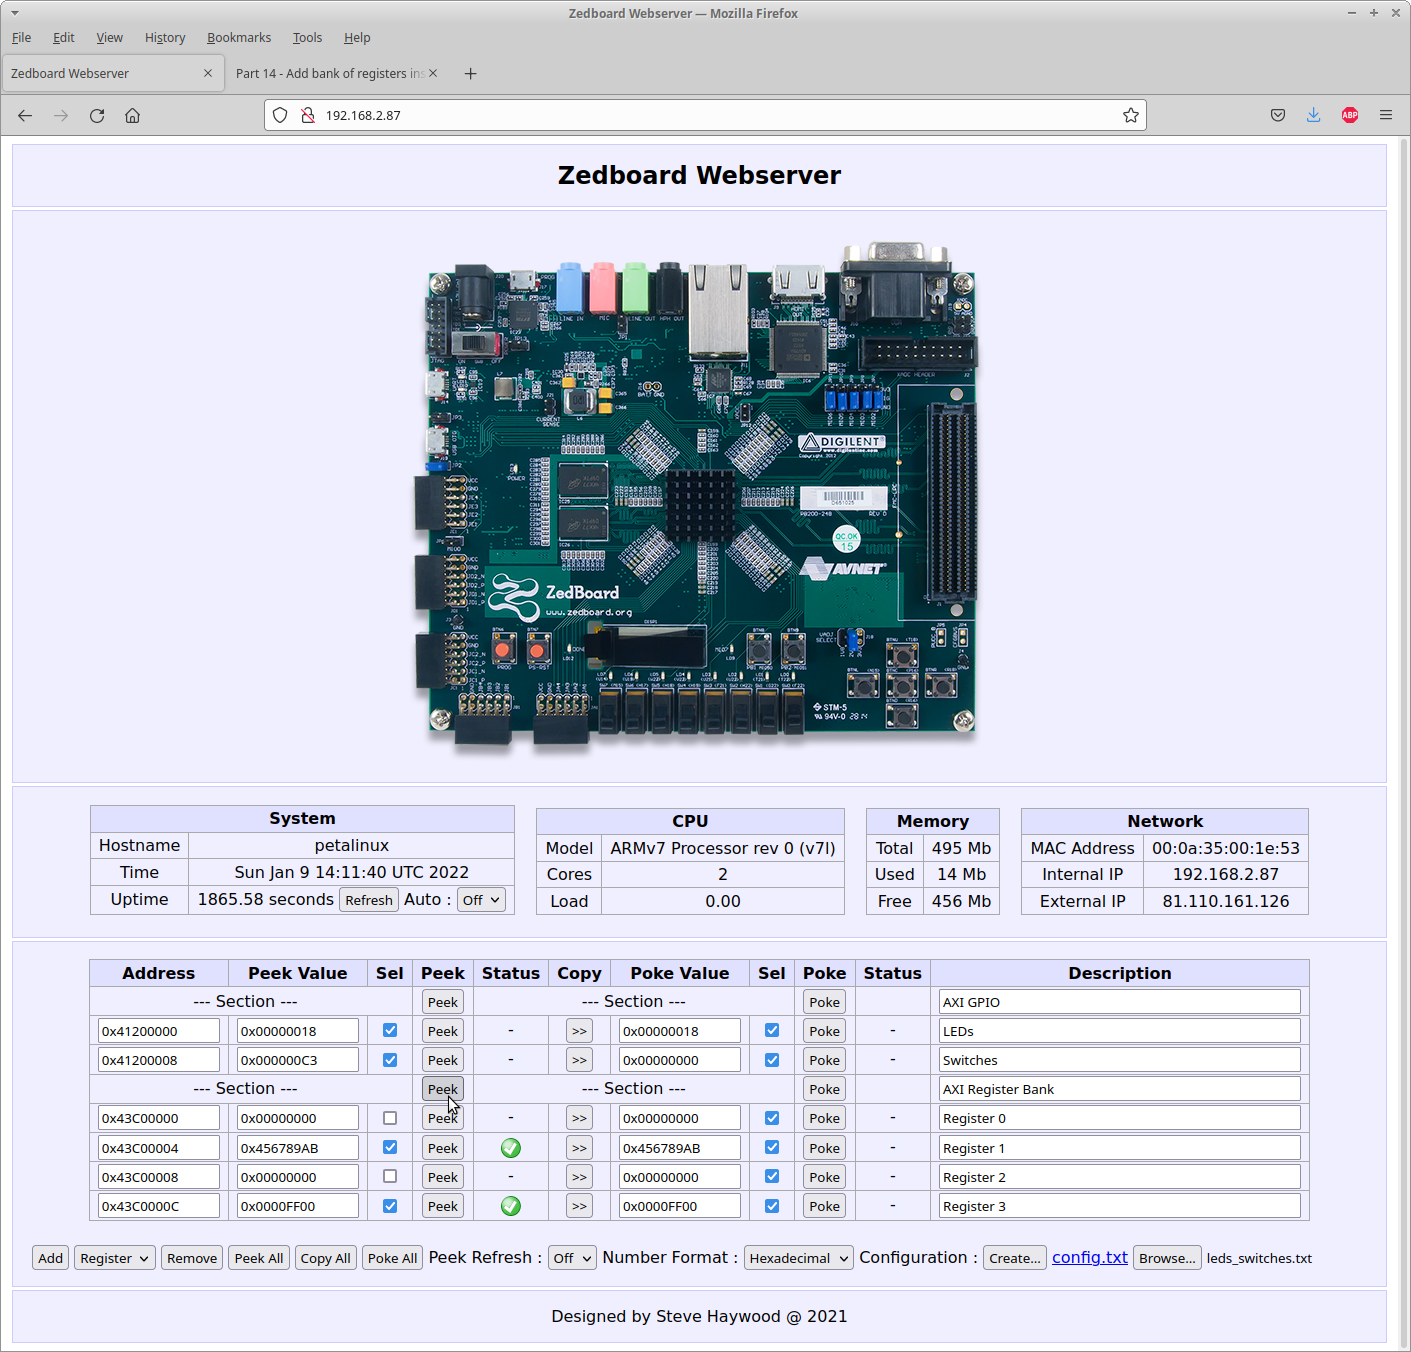This screenshot has width=1411, height=1352.
Task: Reload the current page
Action: click(97, 116)
